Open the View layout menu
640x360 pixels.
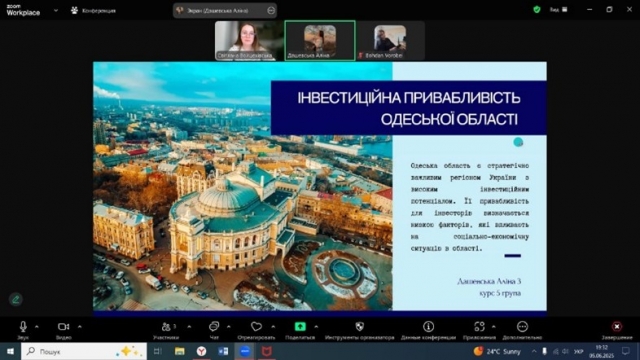[x=558, y=9]
